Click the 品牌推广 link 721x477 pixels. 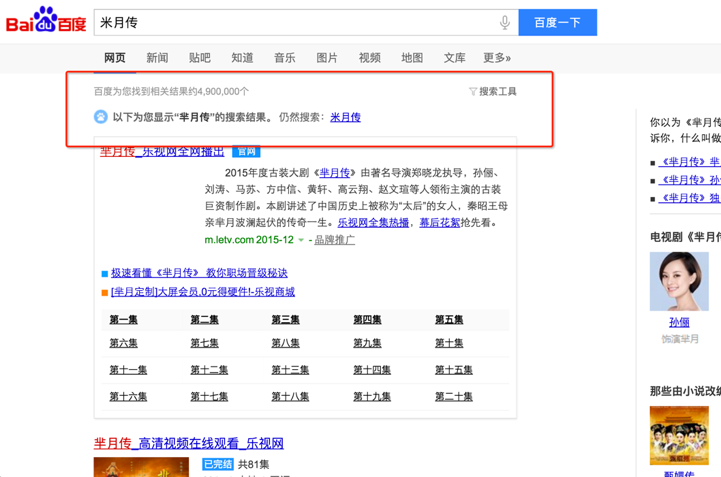click(334, 240)
